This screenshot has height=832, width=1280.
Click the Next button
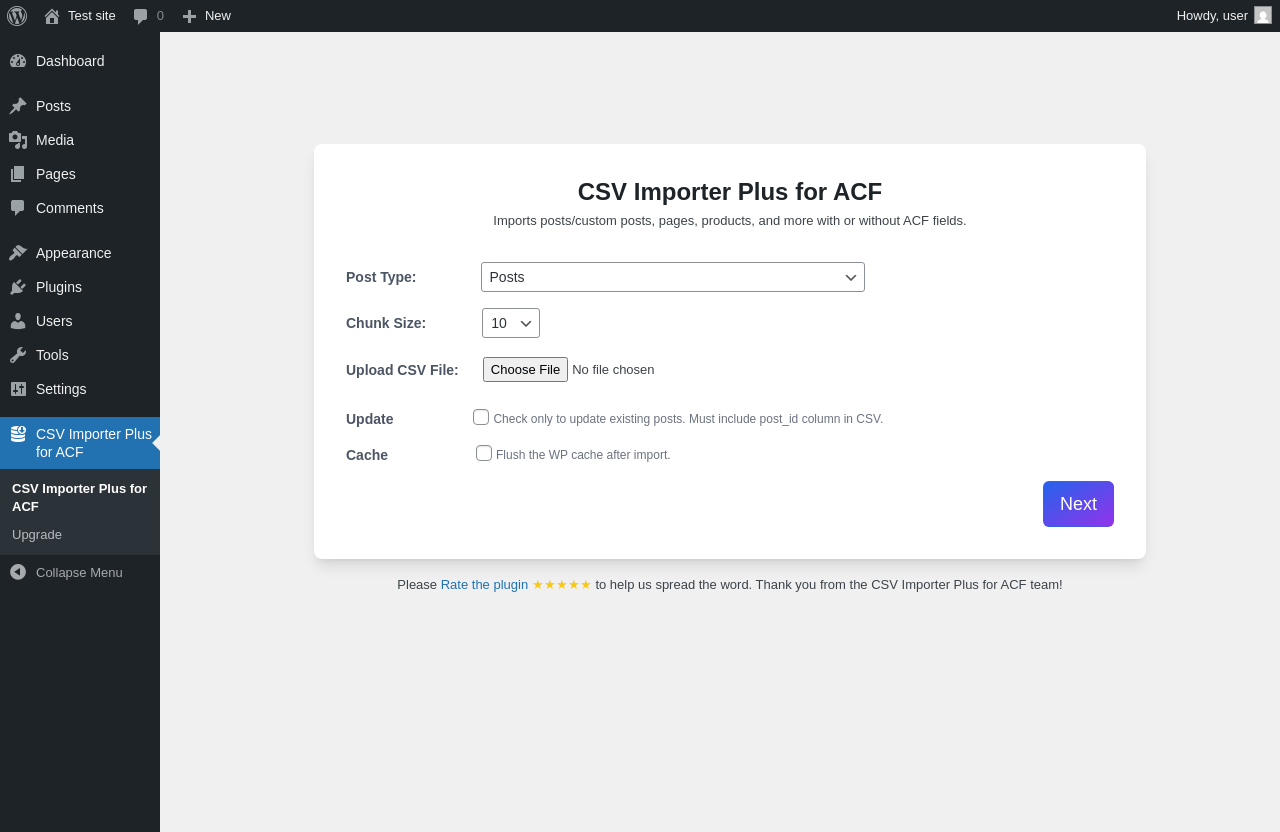tap(1078, 504)
